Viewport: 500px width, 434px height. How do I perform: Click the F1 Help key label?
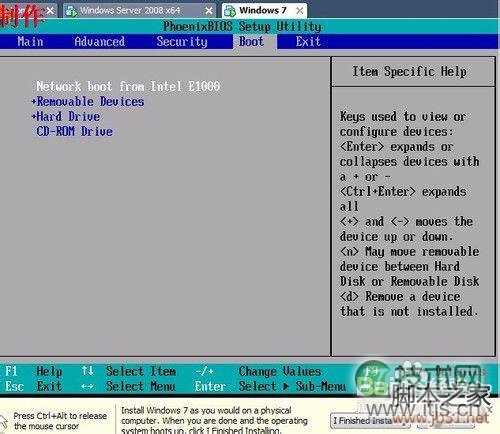(33, 371)
